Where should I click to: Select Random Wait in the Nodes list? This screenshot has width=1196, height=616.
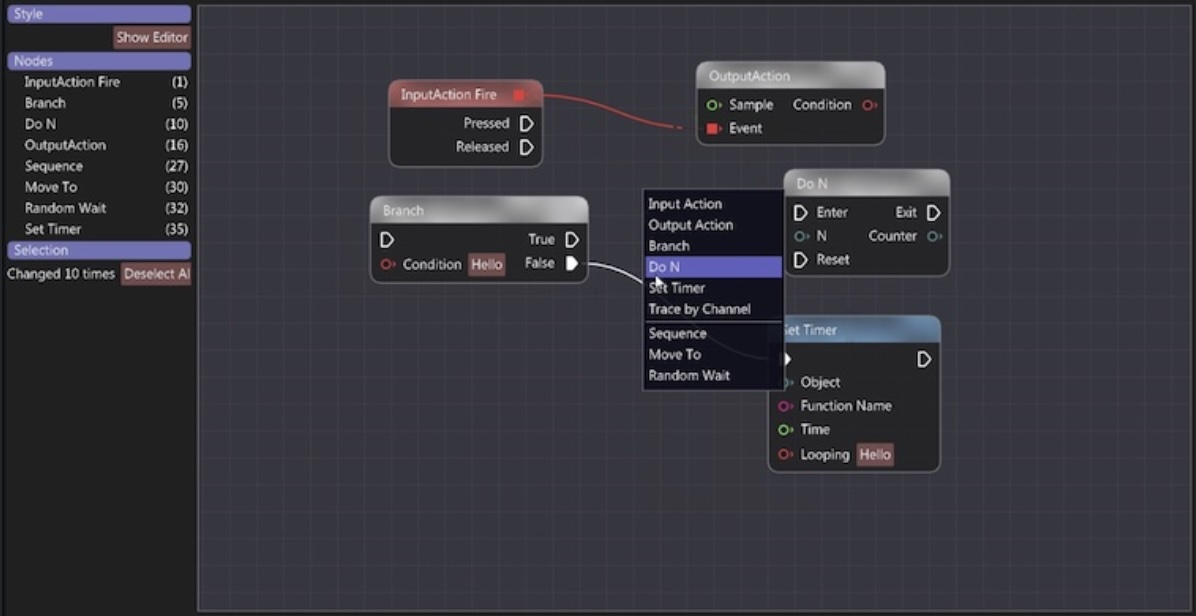(64, 208)
